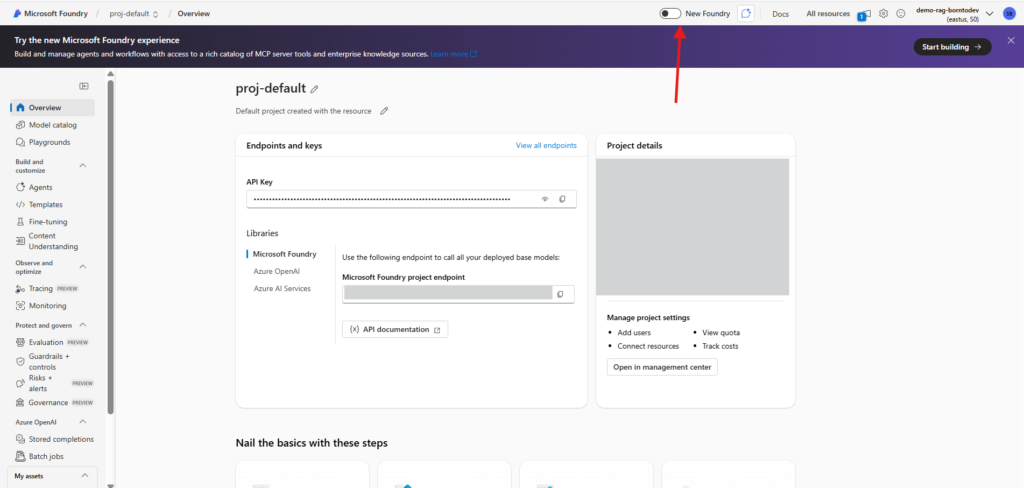Image resolution: width=1024 pixels, height=488 pixels.
Task: Copy the API Key to clipboard
Action: 562,199
